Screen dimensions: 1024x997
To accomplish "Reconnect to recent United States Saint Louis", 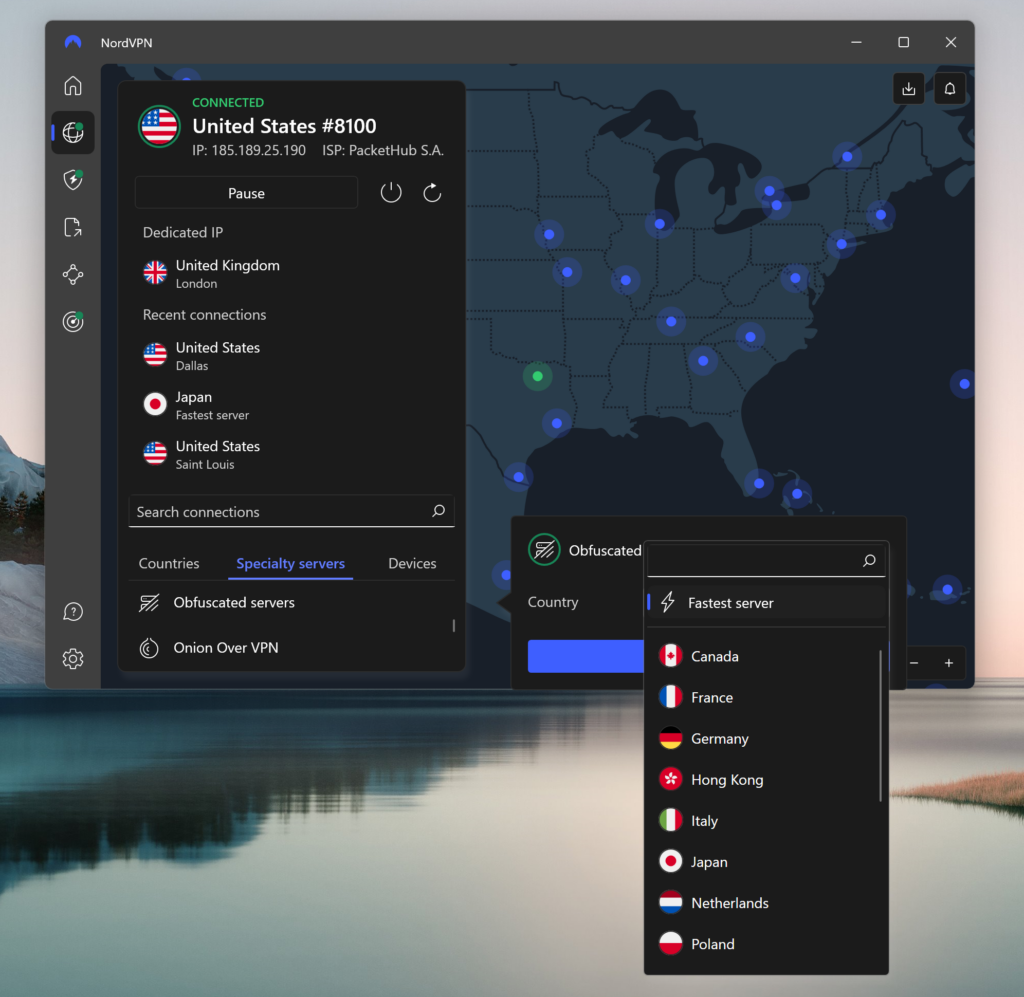I will [x=292, y=454].
